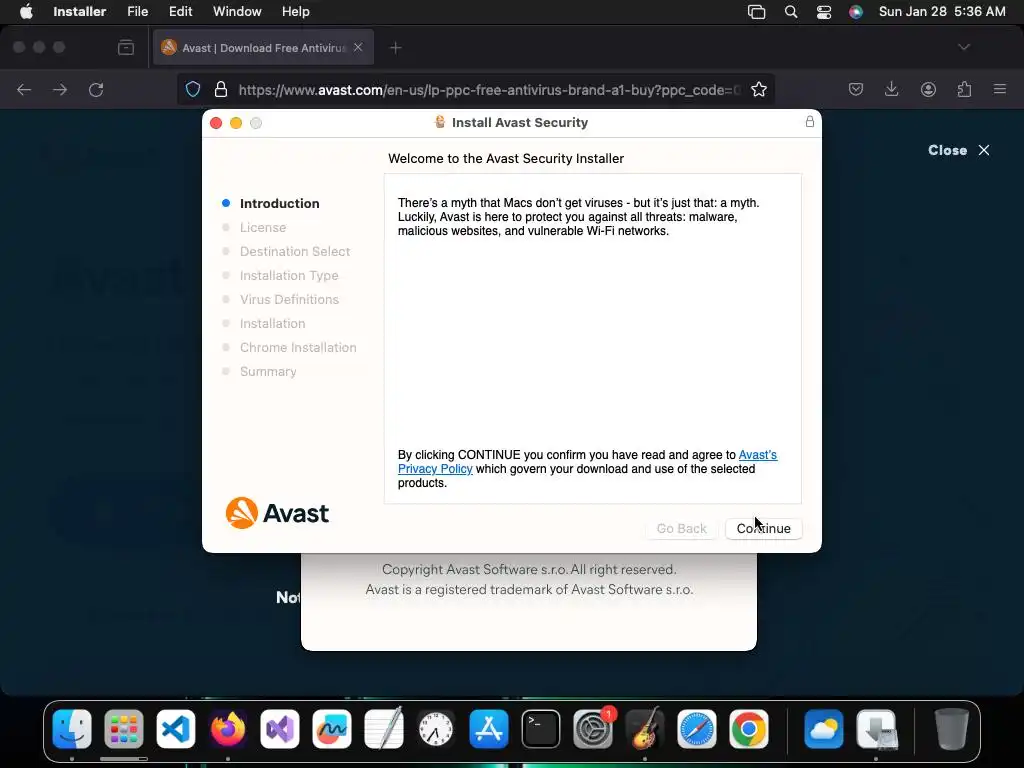Expand the list all tabs chevron
The width and height of the screenshot is (1024, 768).
964,47
